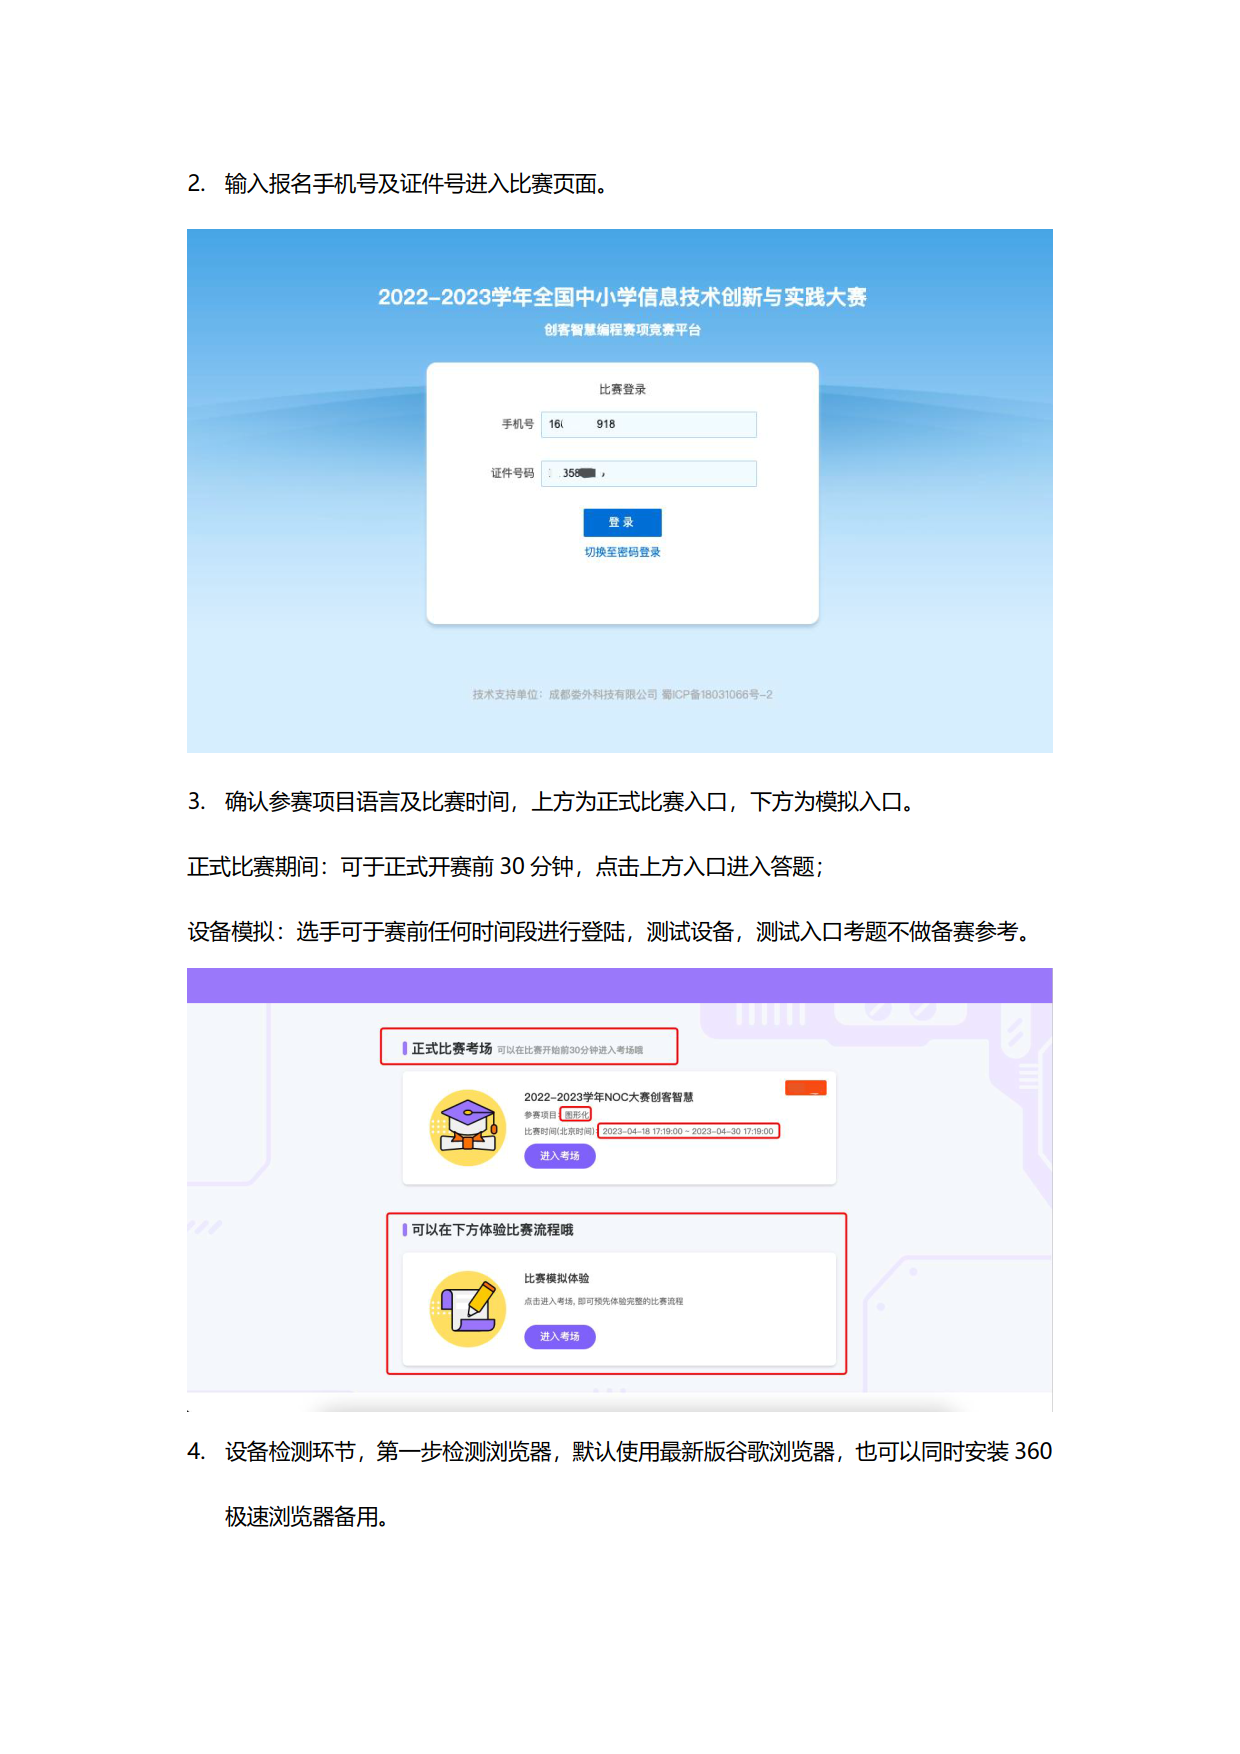Click the 2022-2023学年NOC大赛创客智慧 title

[x=608, y=1097]
